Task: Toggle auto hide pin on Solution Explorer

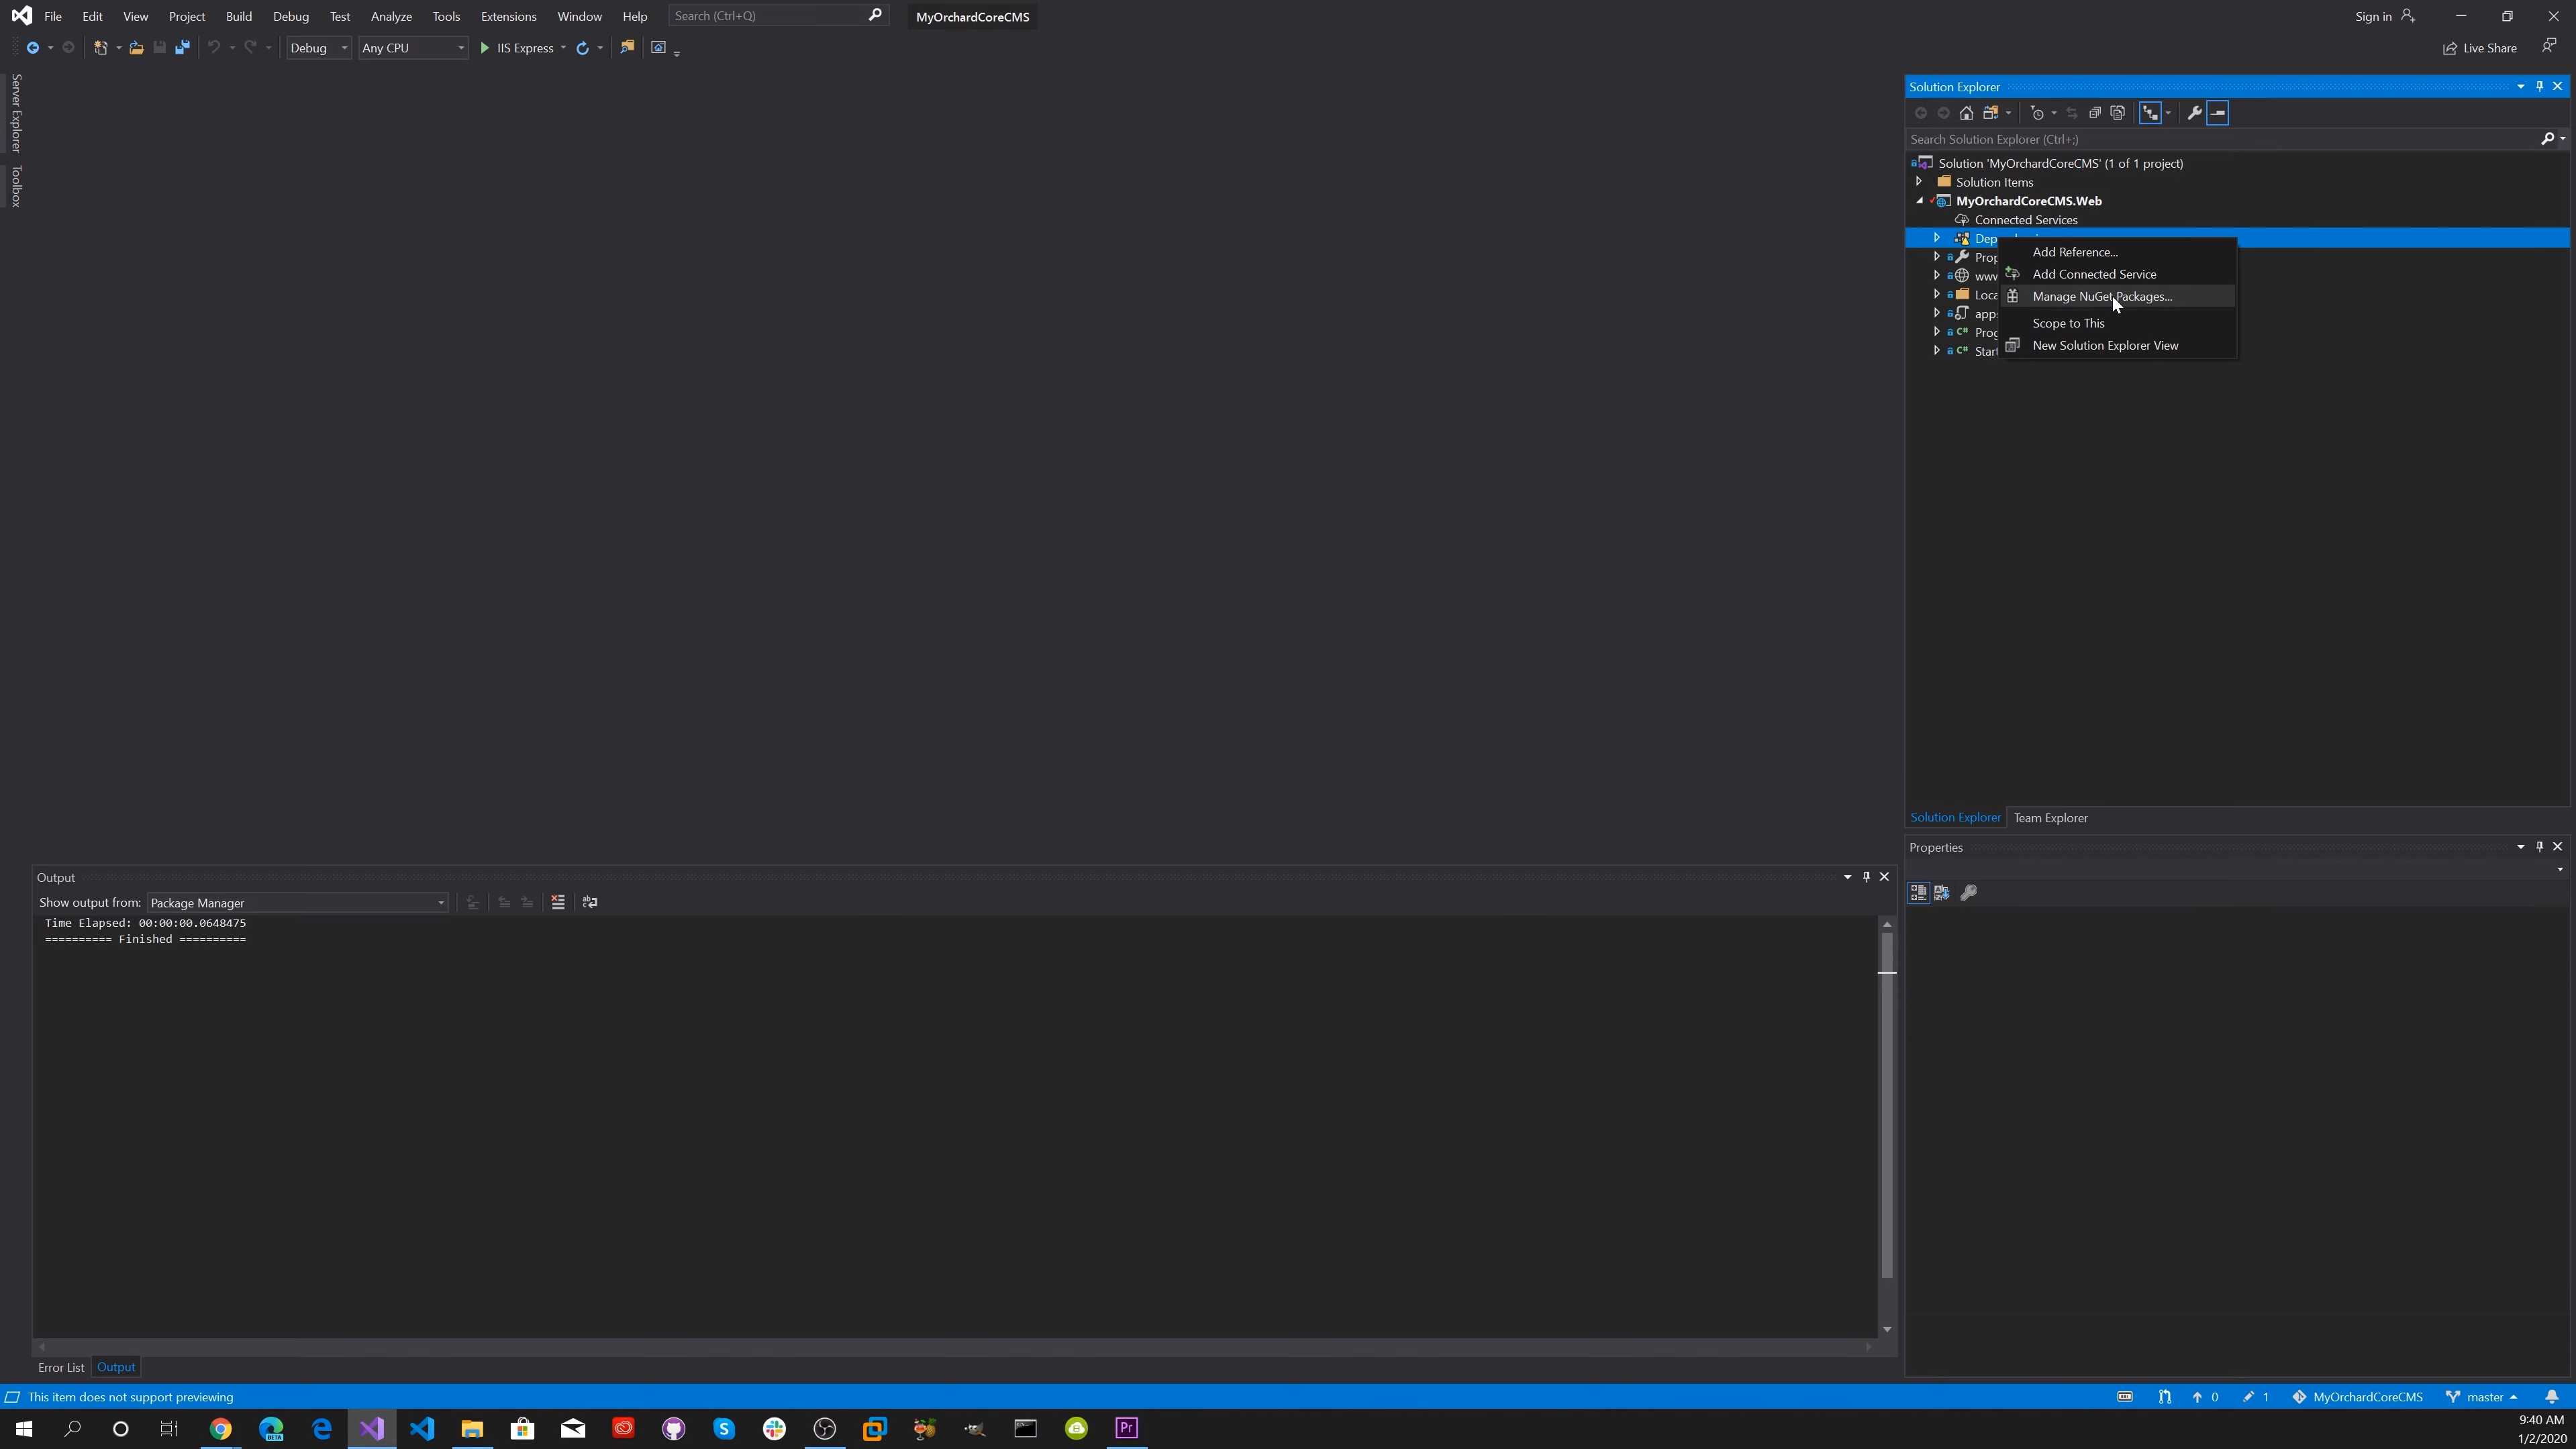Action: [x=2539, y=86]
